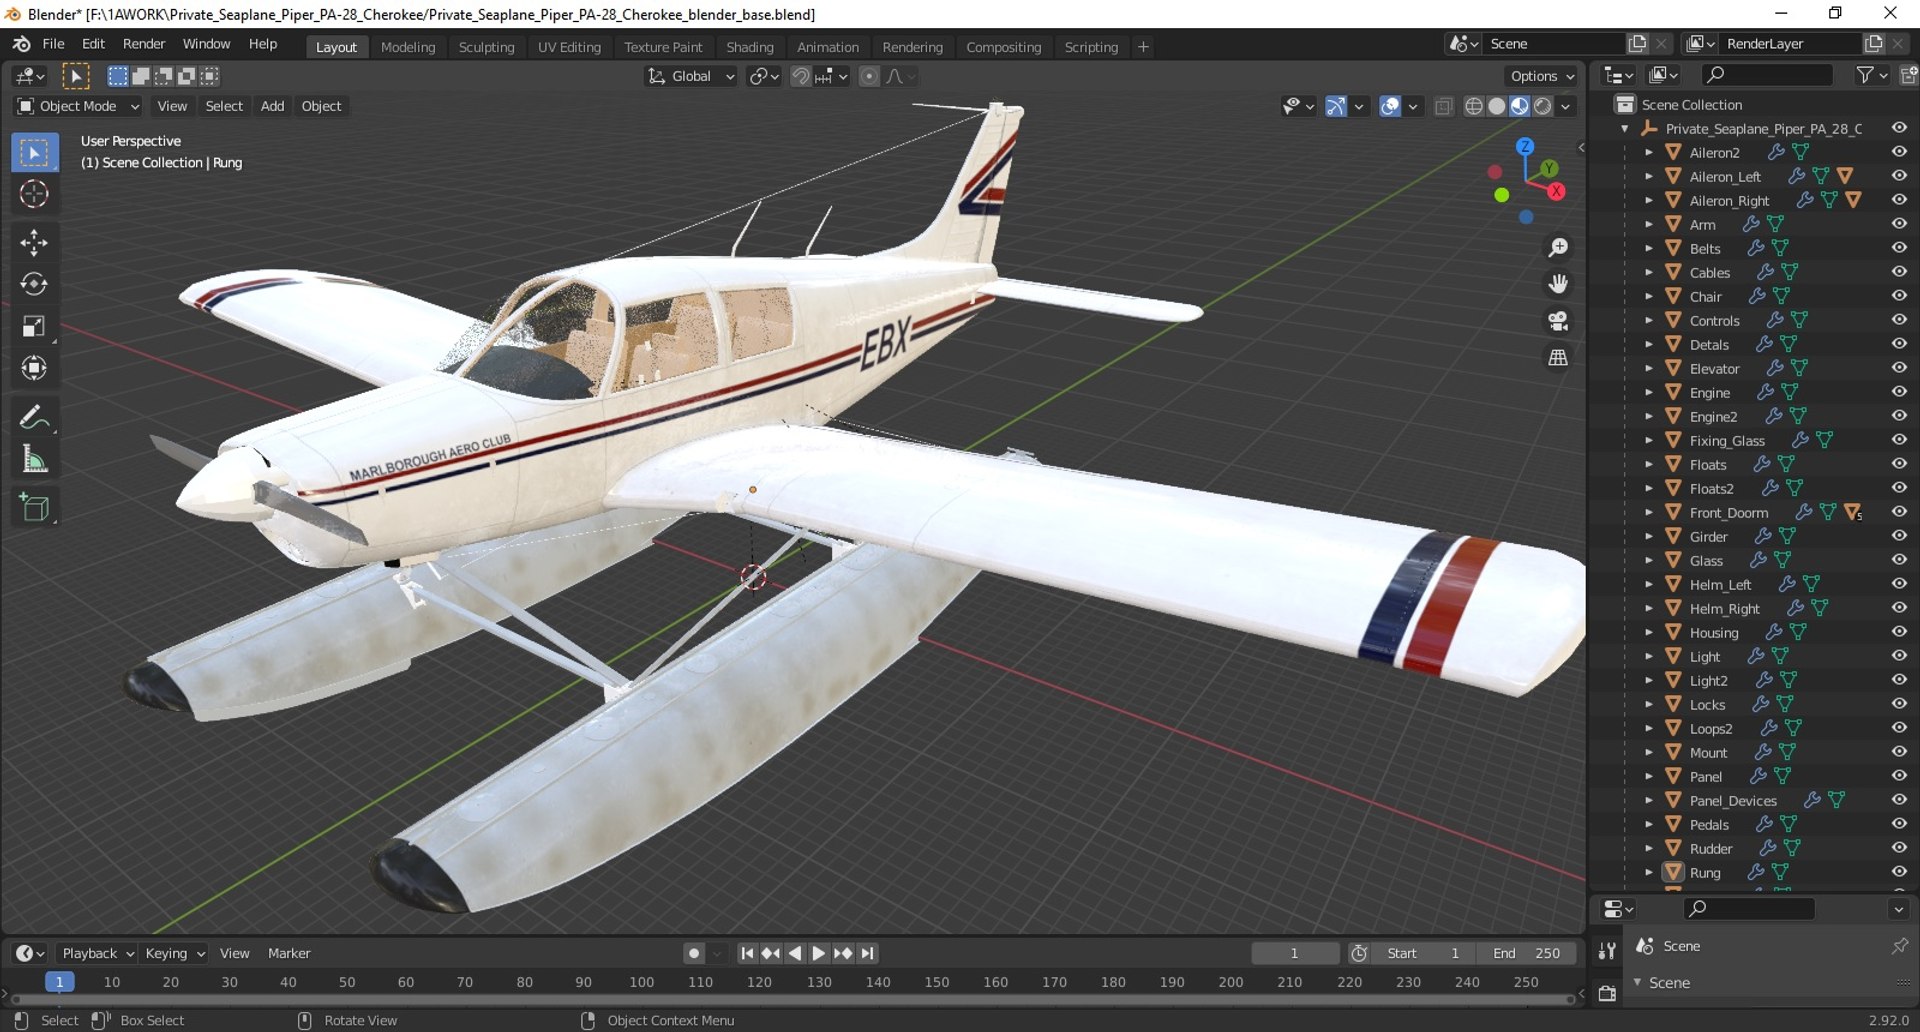The image size is (1920, 1032).
Task: Toggle the snapping magnet icon
Action: coord(800,76)
